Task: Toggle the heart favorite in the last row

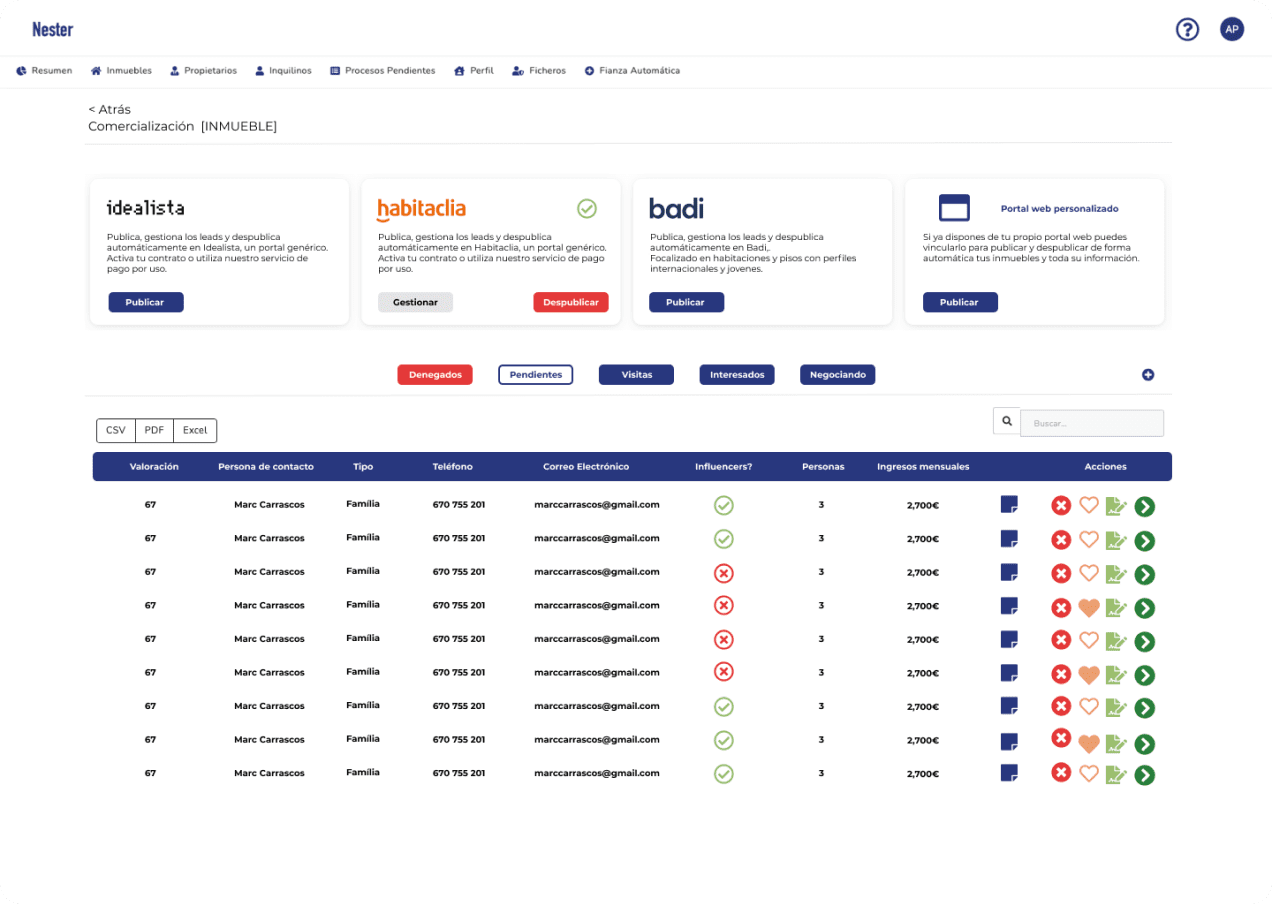Action: [x=1089, y=773]
